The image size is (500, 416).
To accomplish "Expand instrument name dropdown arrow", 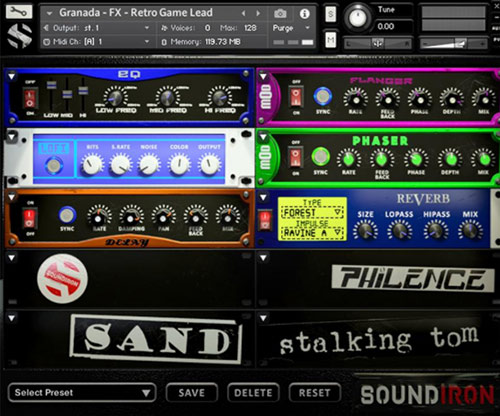I will pos(50,13).
